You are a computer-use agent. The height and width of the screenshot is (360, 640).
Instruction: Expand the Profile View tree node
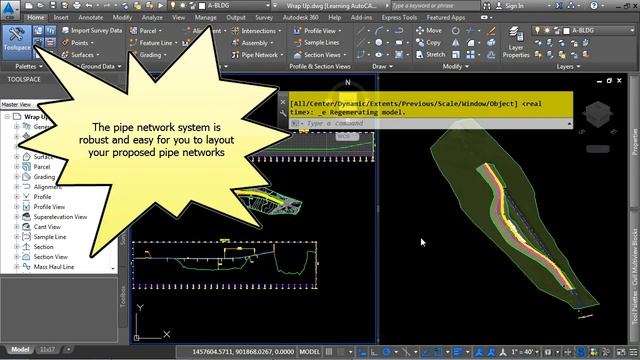(17, 207)
